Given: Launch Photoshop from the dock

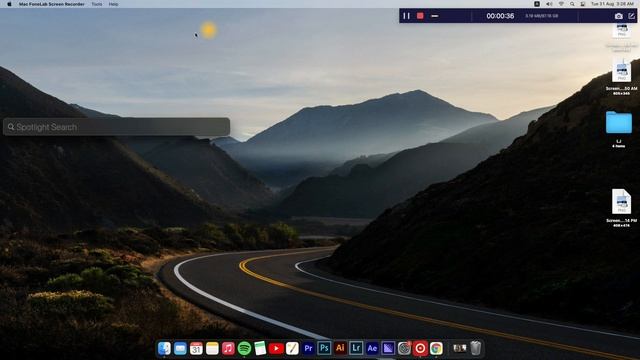Looking at the screenshot, I should [324, 348].
